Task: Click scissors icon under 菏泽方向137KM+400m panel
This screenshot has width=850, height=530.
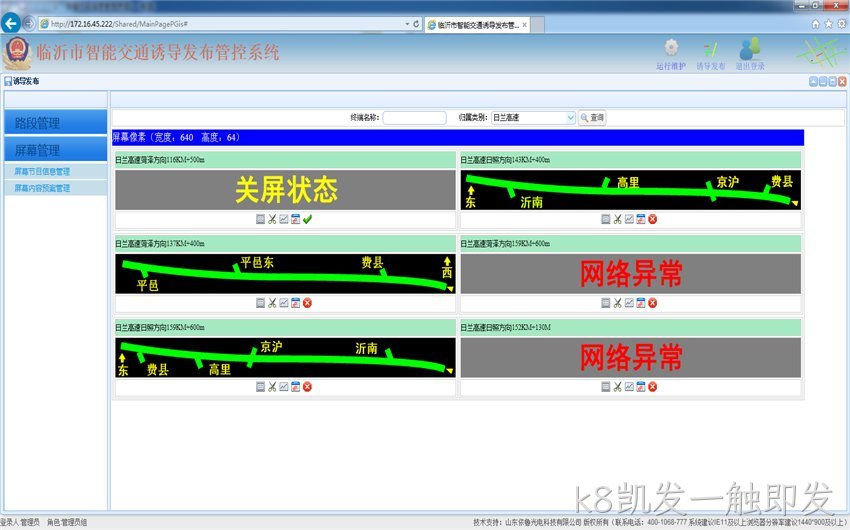Action: [x=272, y=303]
